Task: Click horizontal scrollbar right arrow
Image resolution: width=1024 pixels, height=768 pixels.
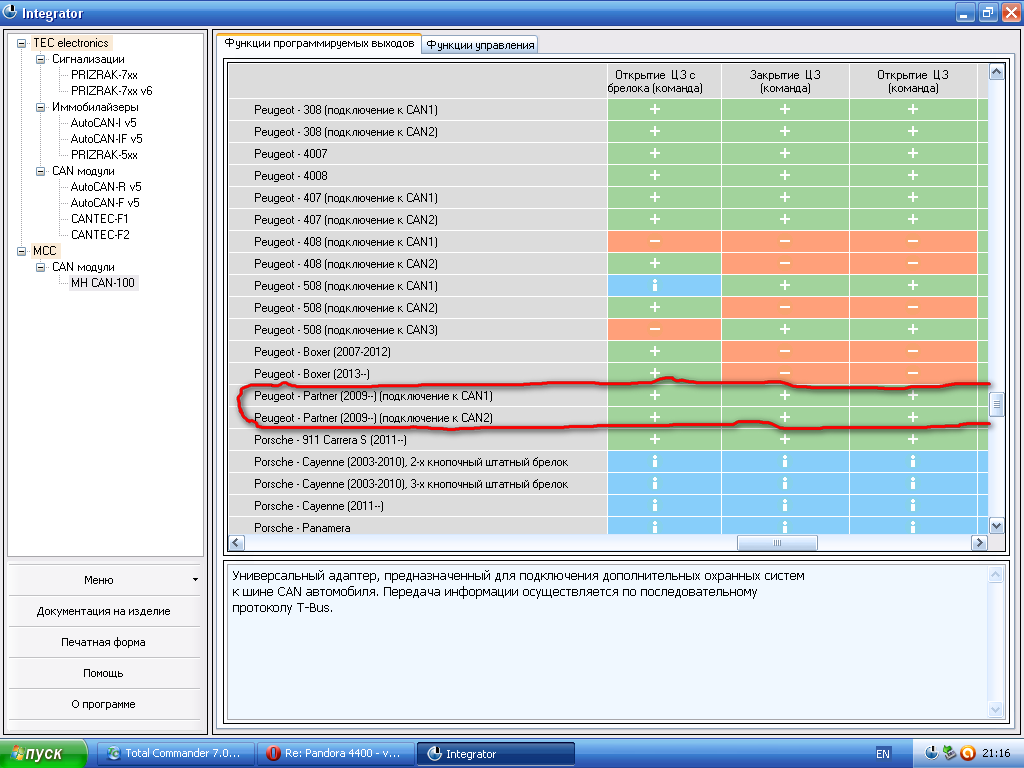Action: click(979, 543)
